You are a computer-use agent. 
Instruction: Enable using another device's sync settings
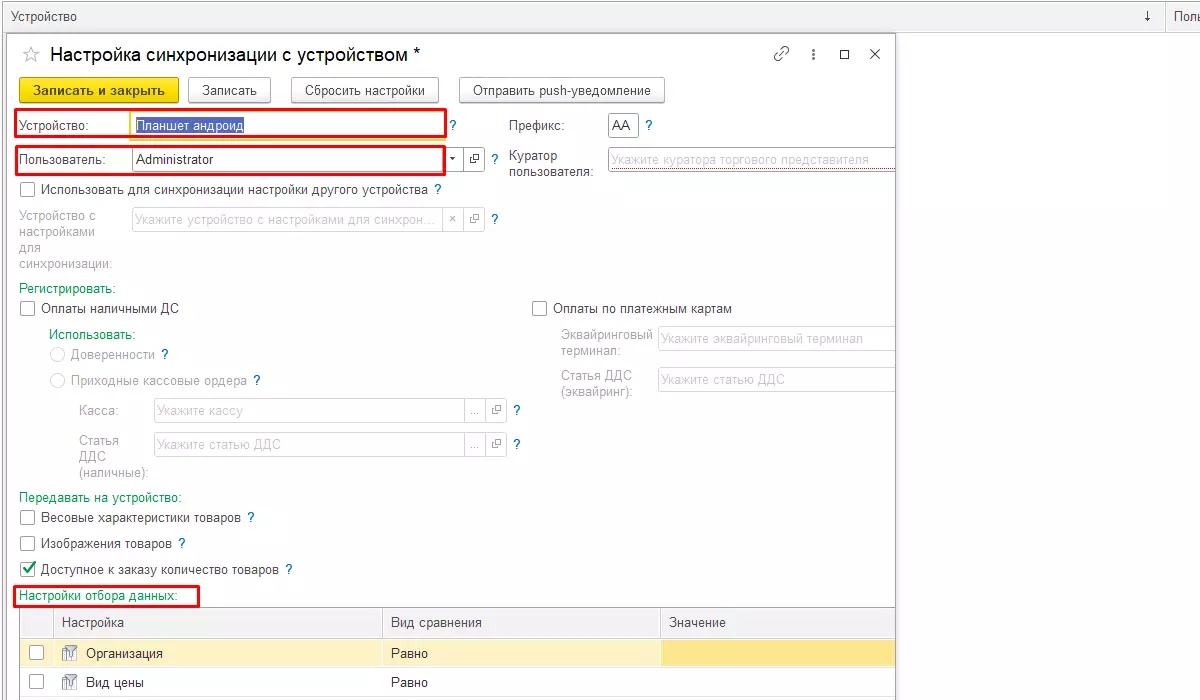tap(28, 189)
